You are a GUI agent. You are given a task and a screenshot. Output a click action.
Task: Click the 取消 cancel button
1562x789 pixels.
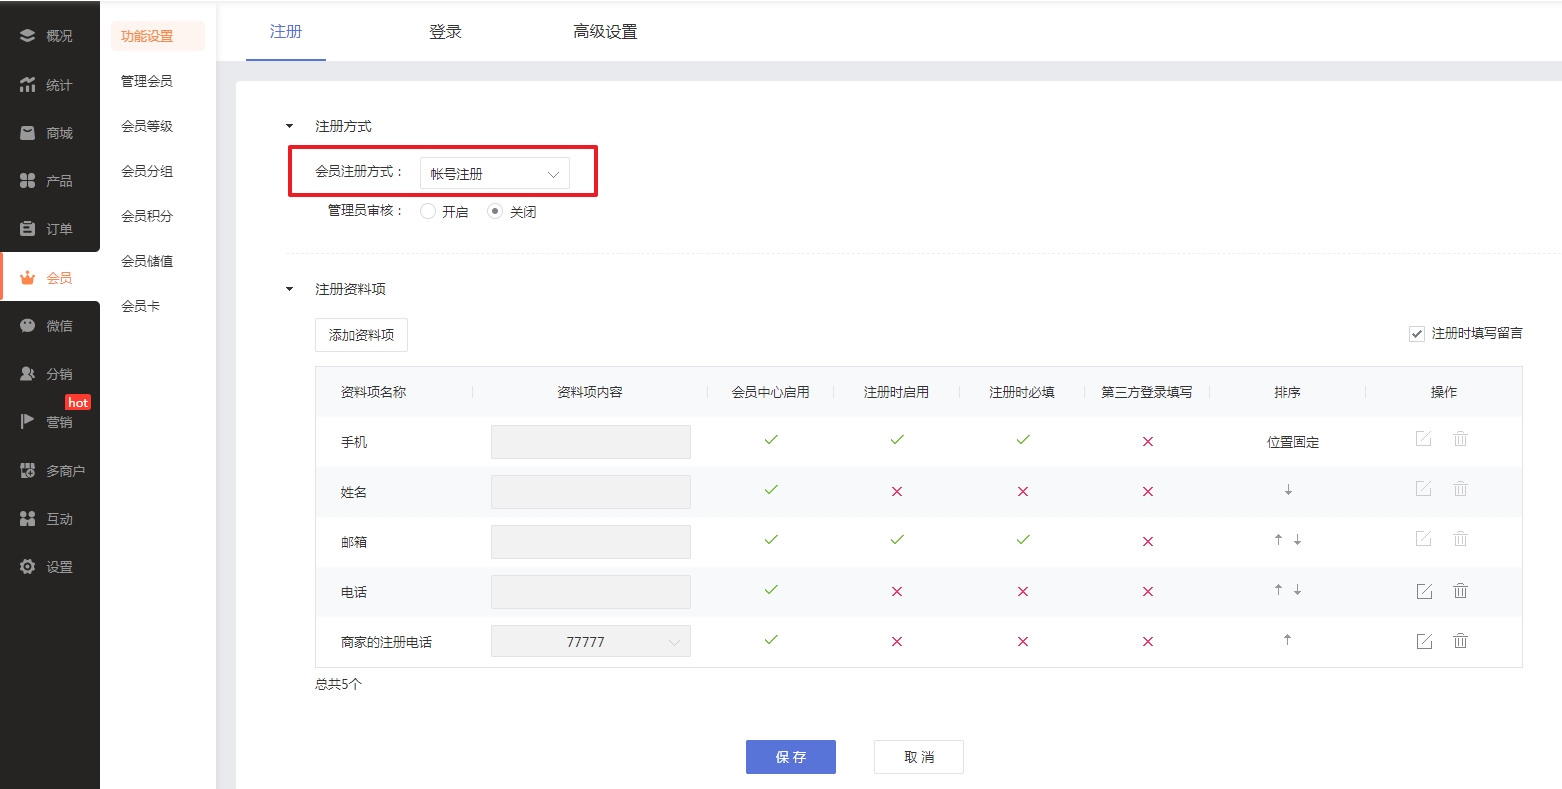point(919,757)
